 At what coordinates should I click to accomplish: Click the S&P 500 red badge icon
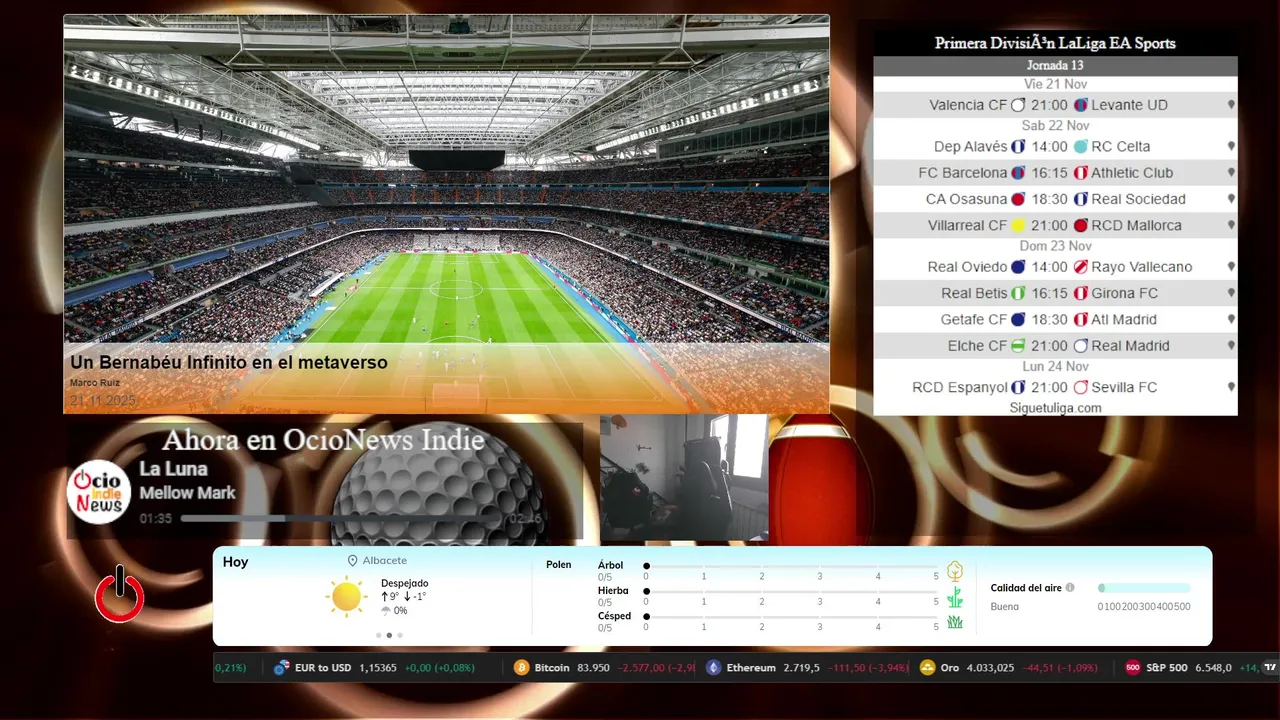pos(1132,667)
